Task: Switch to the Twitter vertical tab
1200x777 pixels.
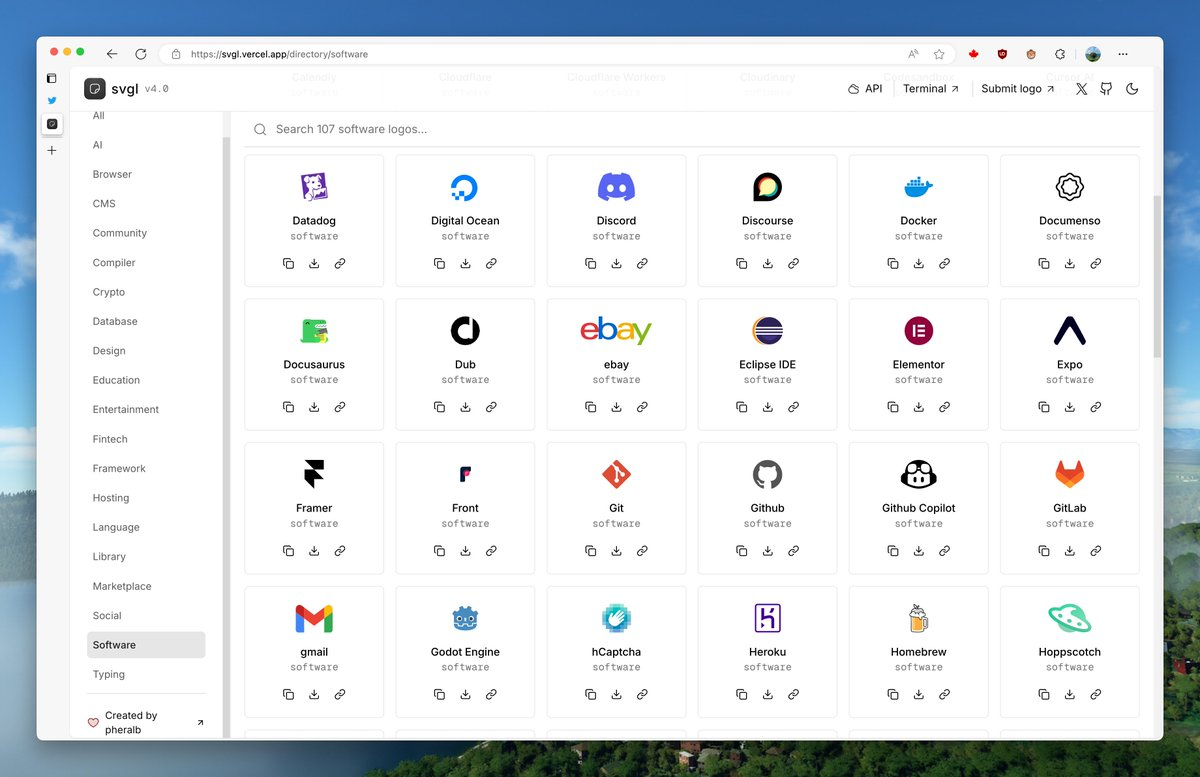Action: click(x=52, y=101)
